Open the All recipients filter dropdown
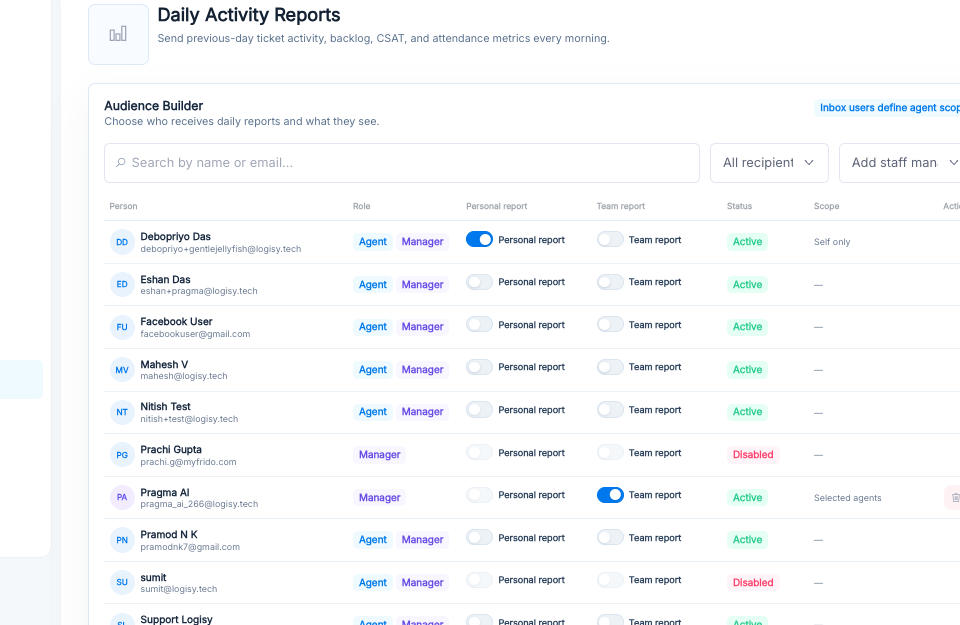The width and height of the screenshot is (960, 625). [x=769, y=163]
